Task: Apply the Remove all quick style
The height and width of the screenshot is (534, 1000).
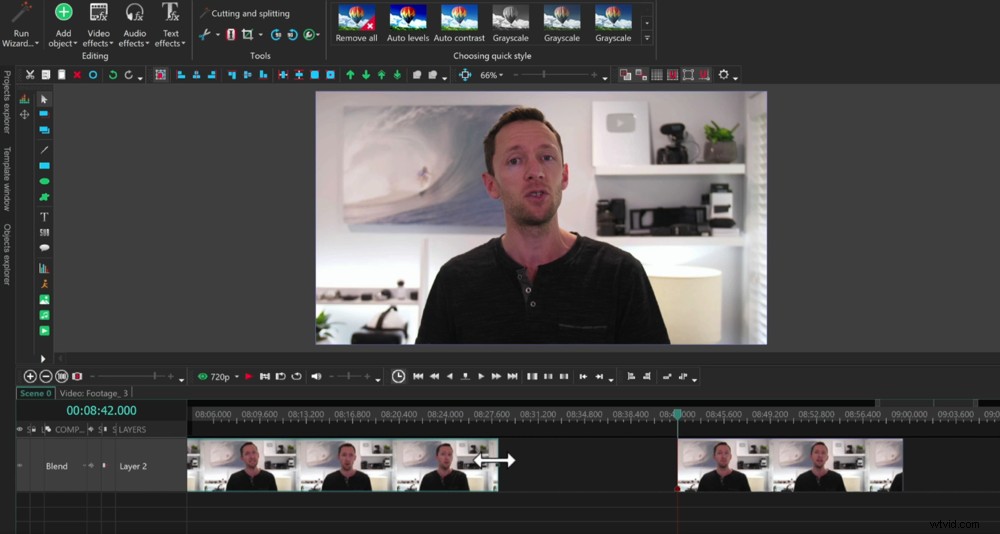Action: [x=357, y=24]
